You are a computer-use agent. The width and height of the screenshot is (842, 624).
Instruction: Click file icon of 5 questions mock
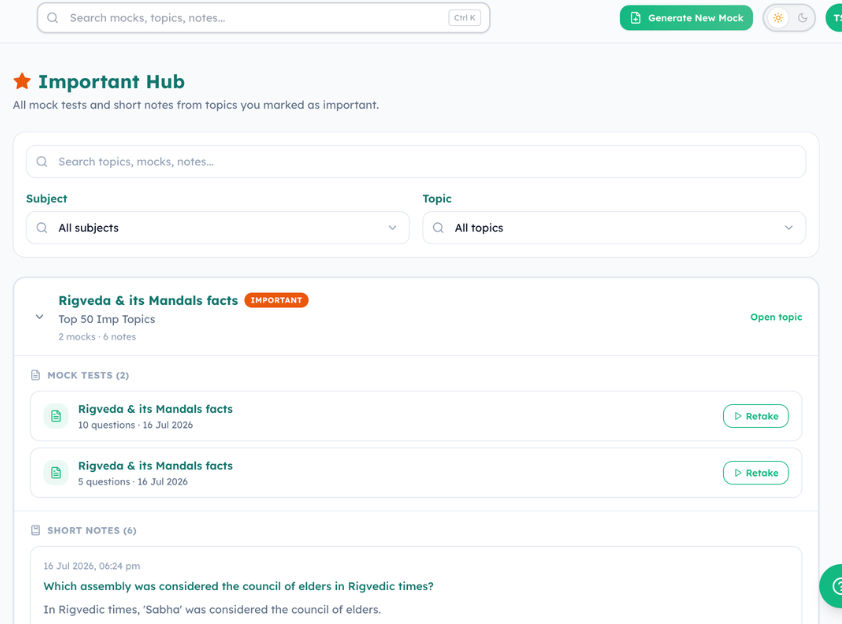tap(56, 473)
